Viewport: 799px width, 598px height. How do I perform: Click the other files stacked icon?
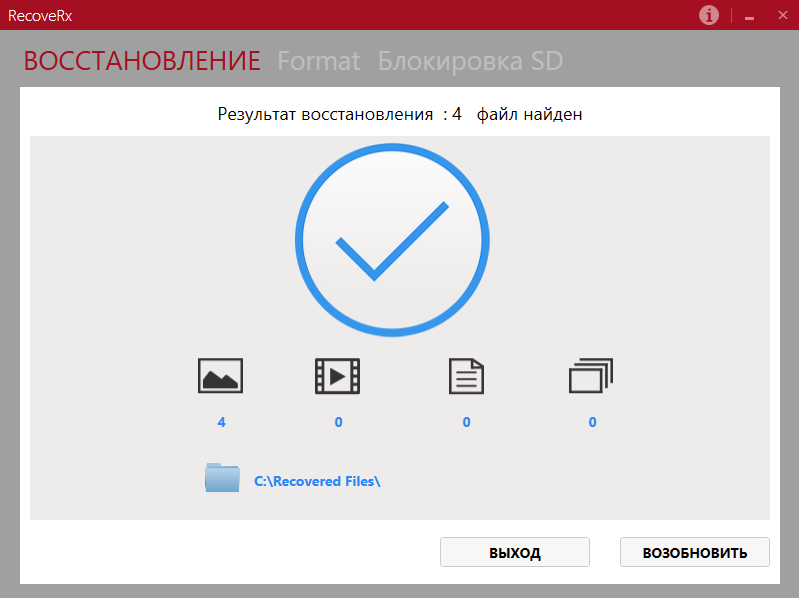click(x=590, y=376)
